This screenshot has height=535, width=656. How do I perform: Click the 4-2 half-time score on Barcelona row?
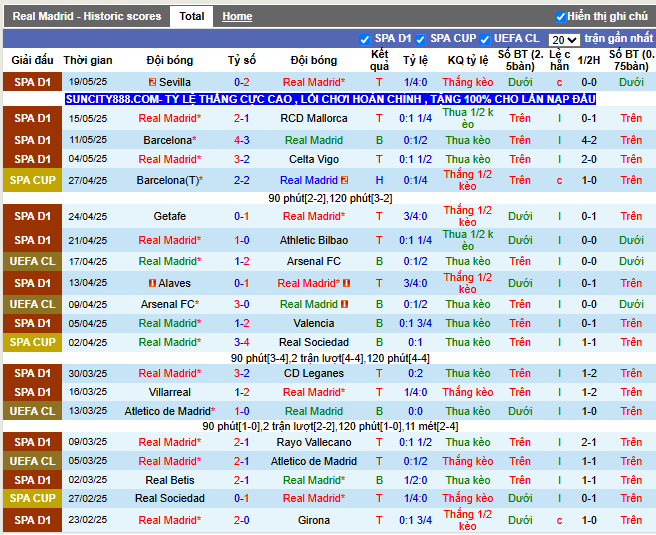tap(589, 140)
